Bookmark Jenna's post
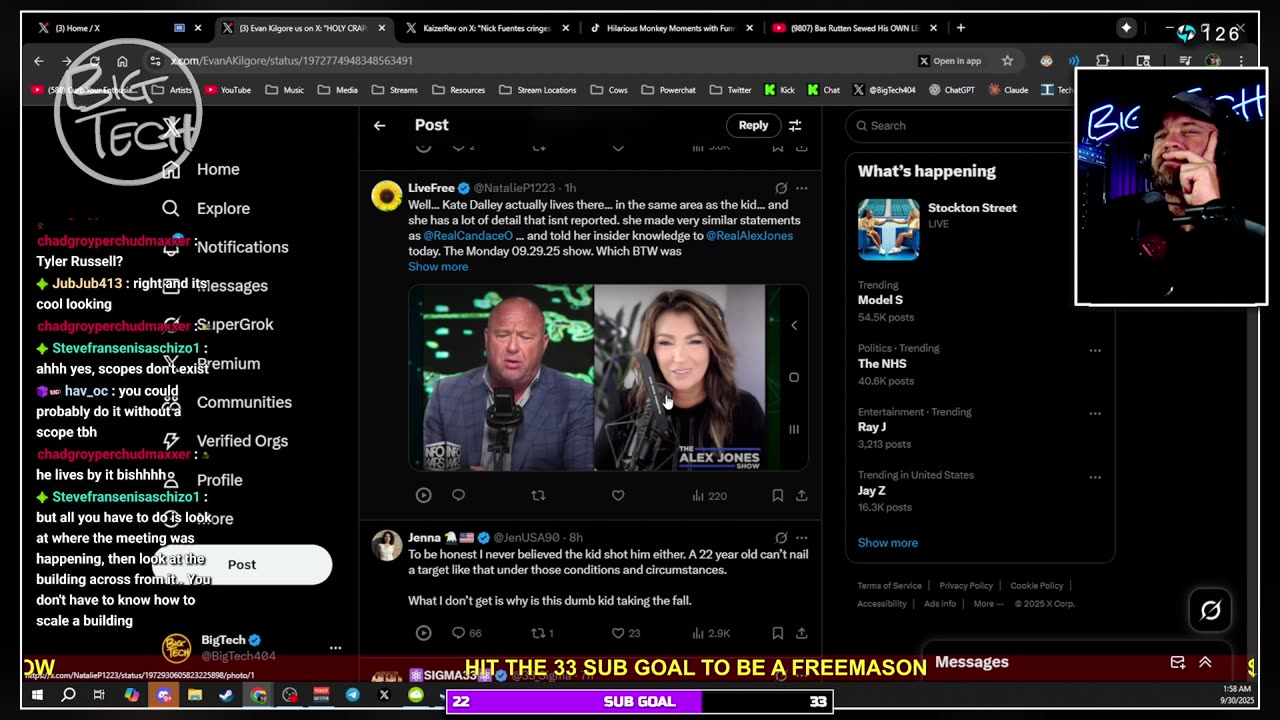The image size is (1280, 720). (x=777, y=633)
